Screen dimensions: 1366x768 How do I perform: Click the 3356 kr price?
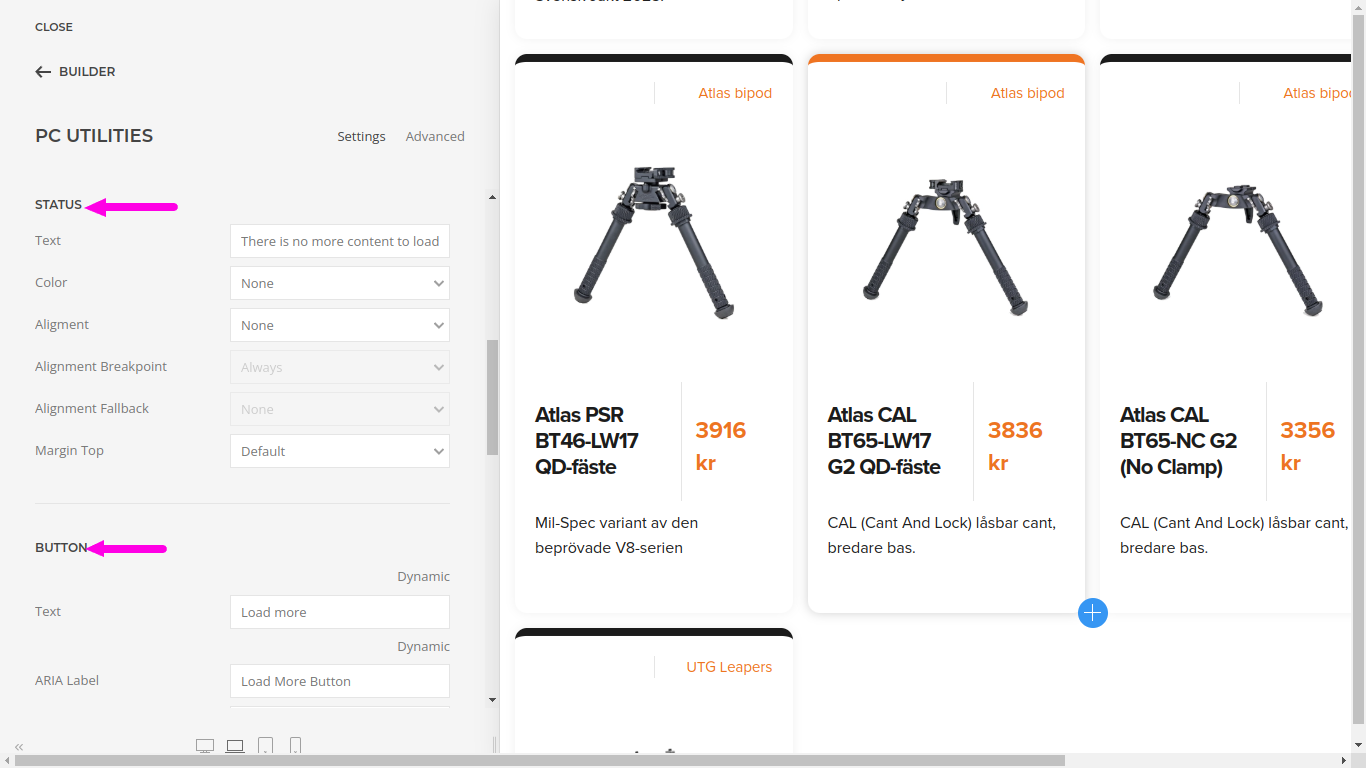click(1307, 446)
